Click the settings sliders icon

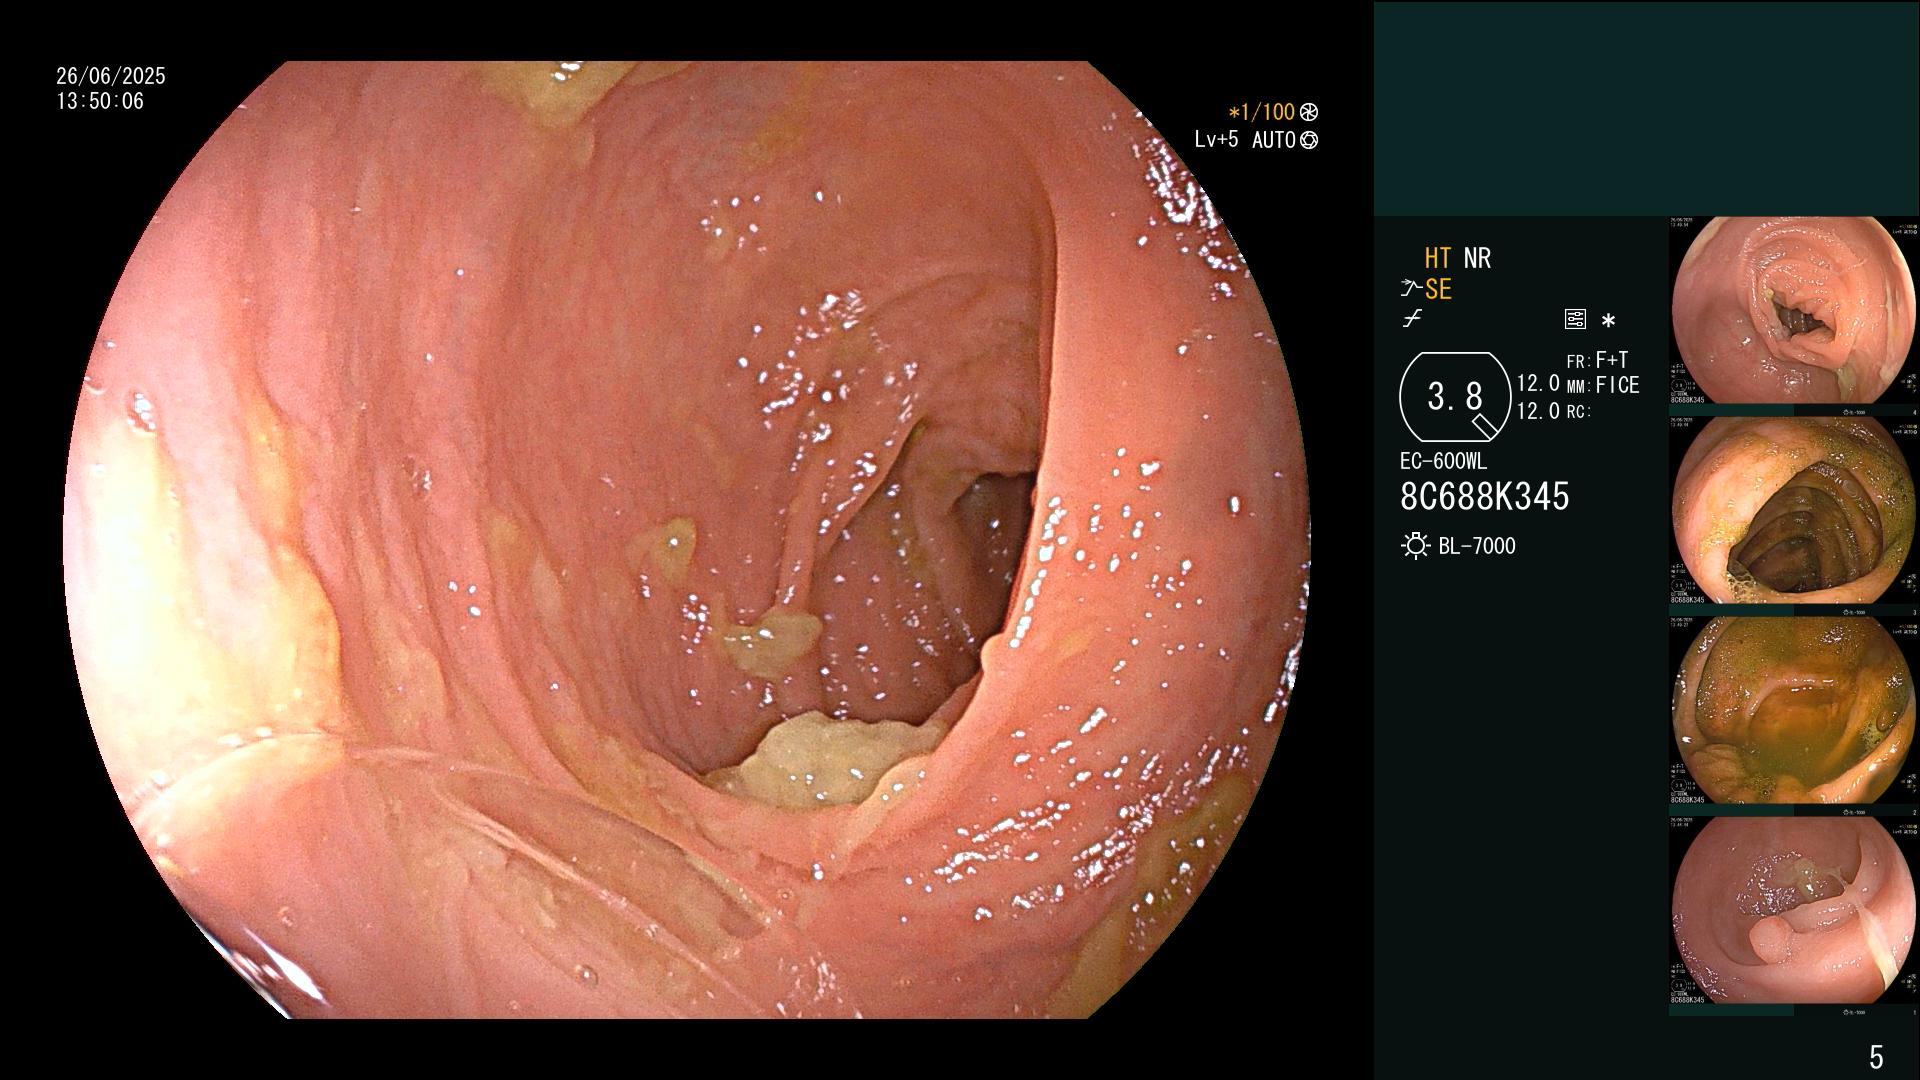(1575, 320)
